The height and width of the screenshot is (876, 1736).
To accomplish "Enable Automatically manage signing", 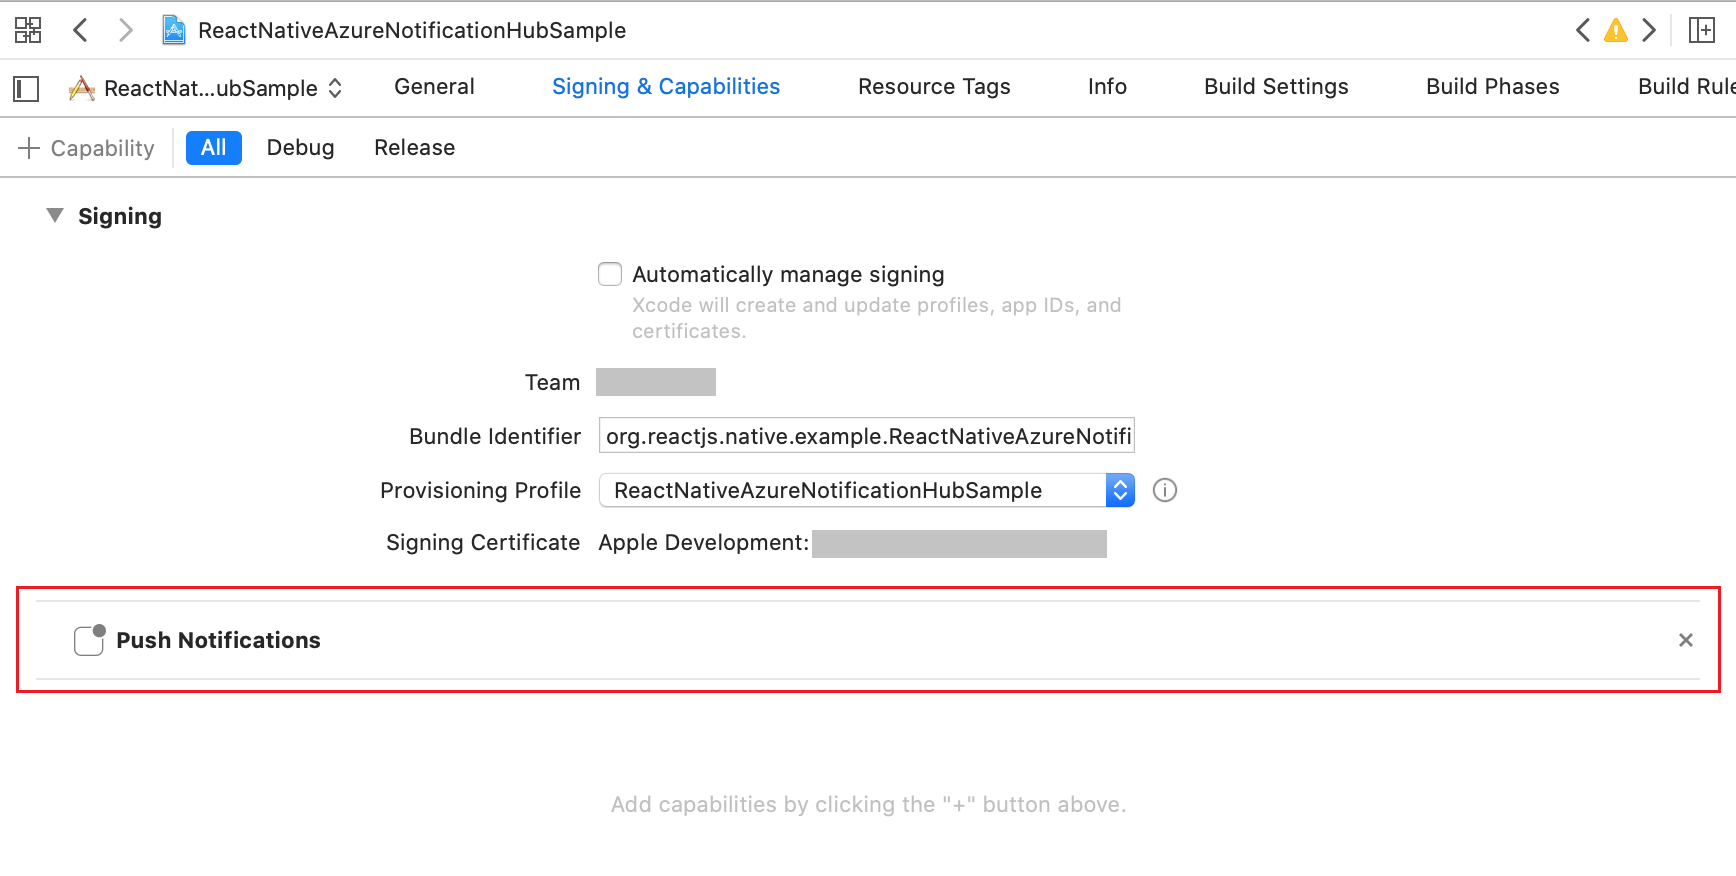I will click(x=610, y=274).
